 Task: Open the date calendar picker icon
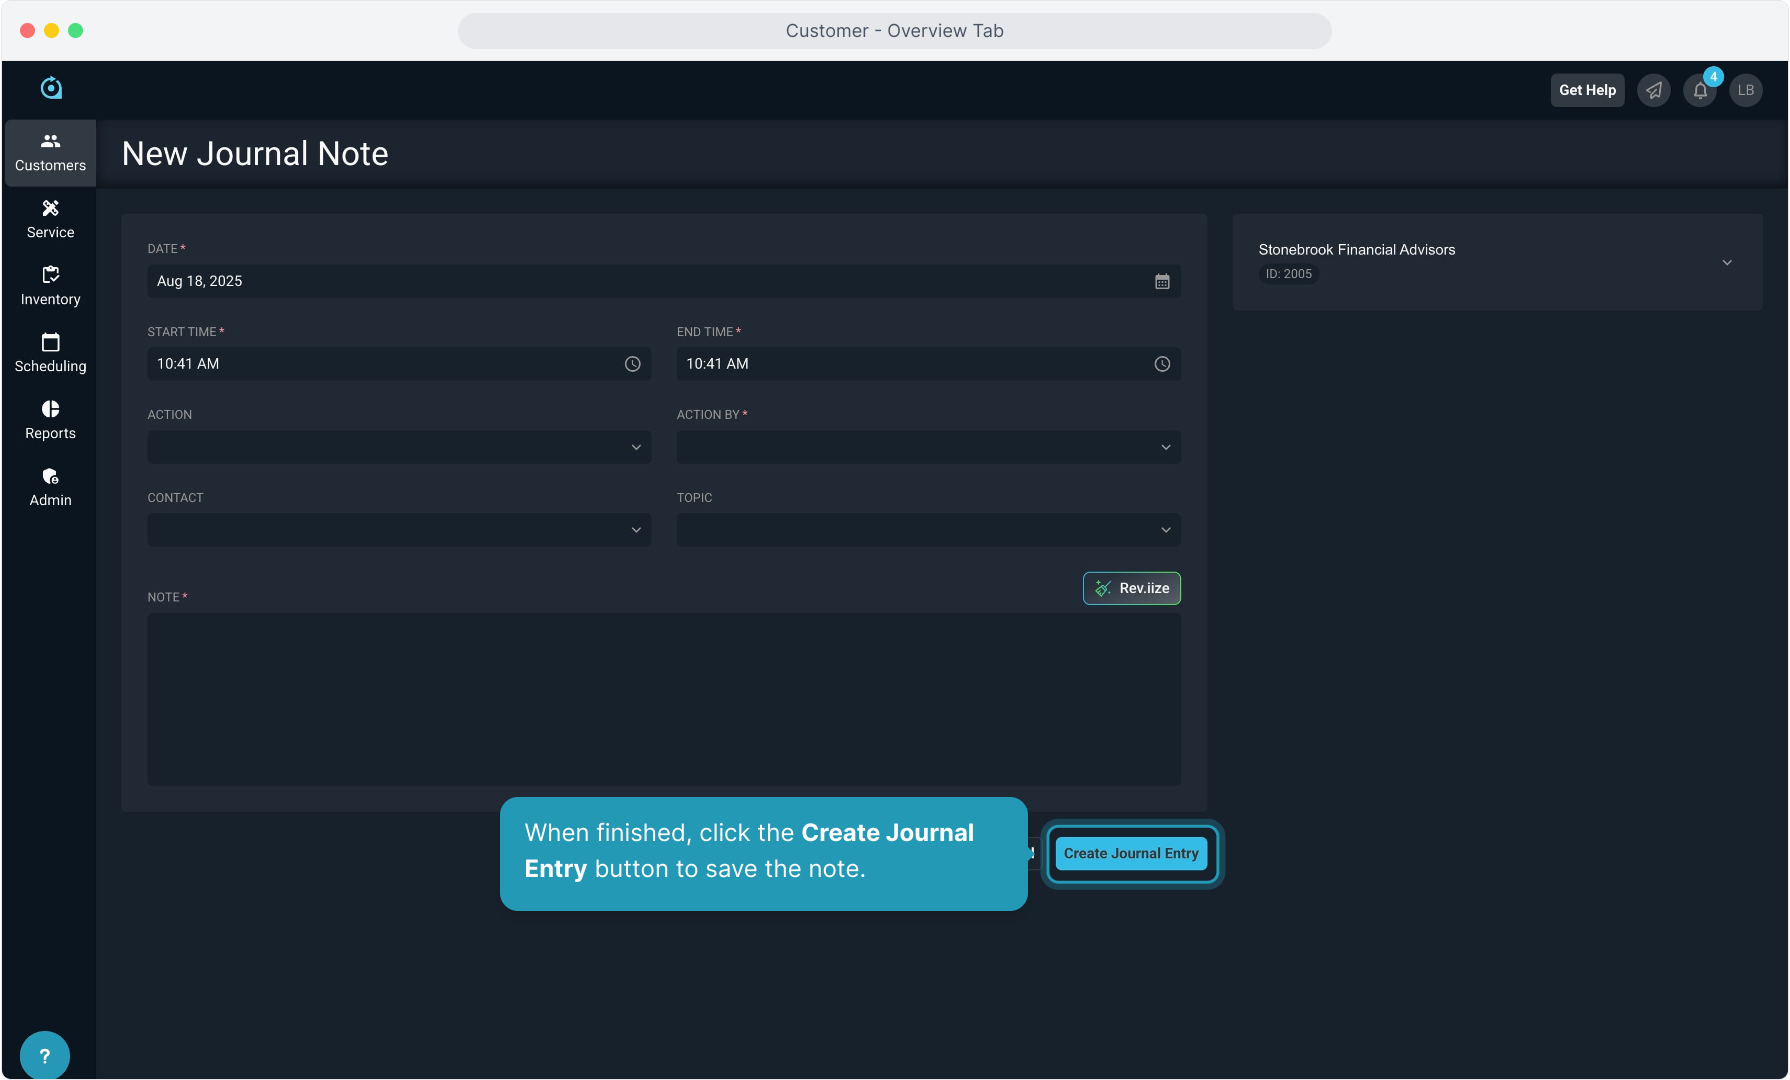[x=1162, y=282]
